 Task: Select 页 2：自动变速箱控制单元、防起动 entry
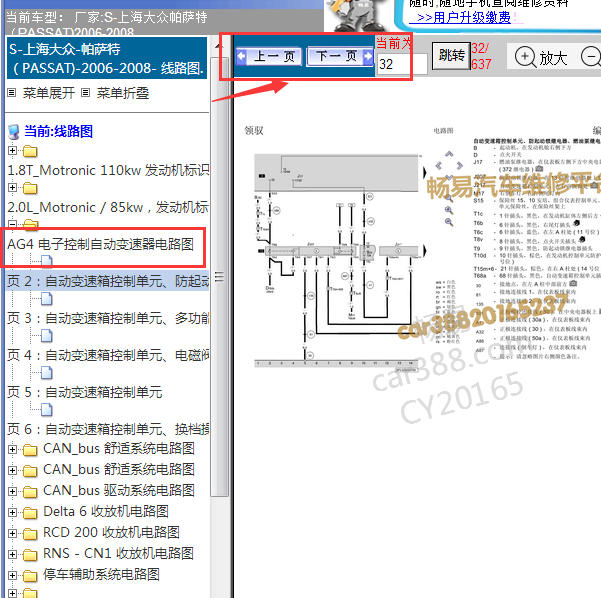coord(108,281)
